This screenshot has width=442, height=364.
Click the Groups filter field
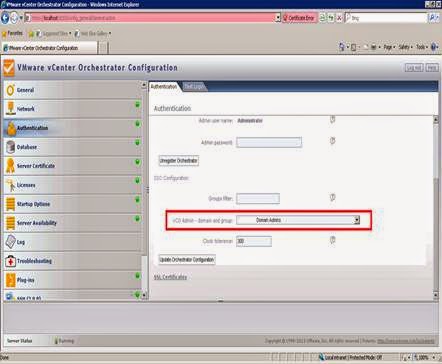pyautogui.click(x=258, y=199)
